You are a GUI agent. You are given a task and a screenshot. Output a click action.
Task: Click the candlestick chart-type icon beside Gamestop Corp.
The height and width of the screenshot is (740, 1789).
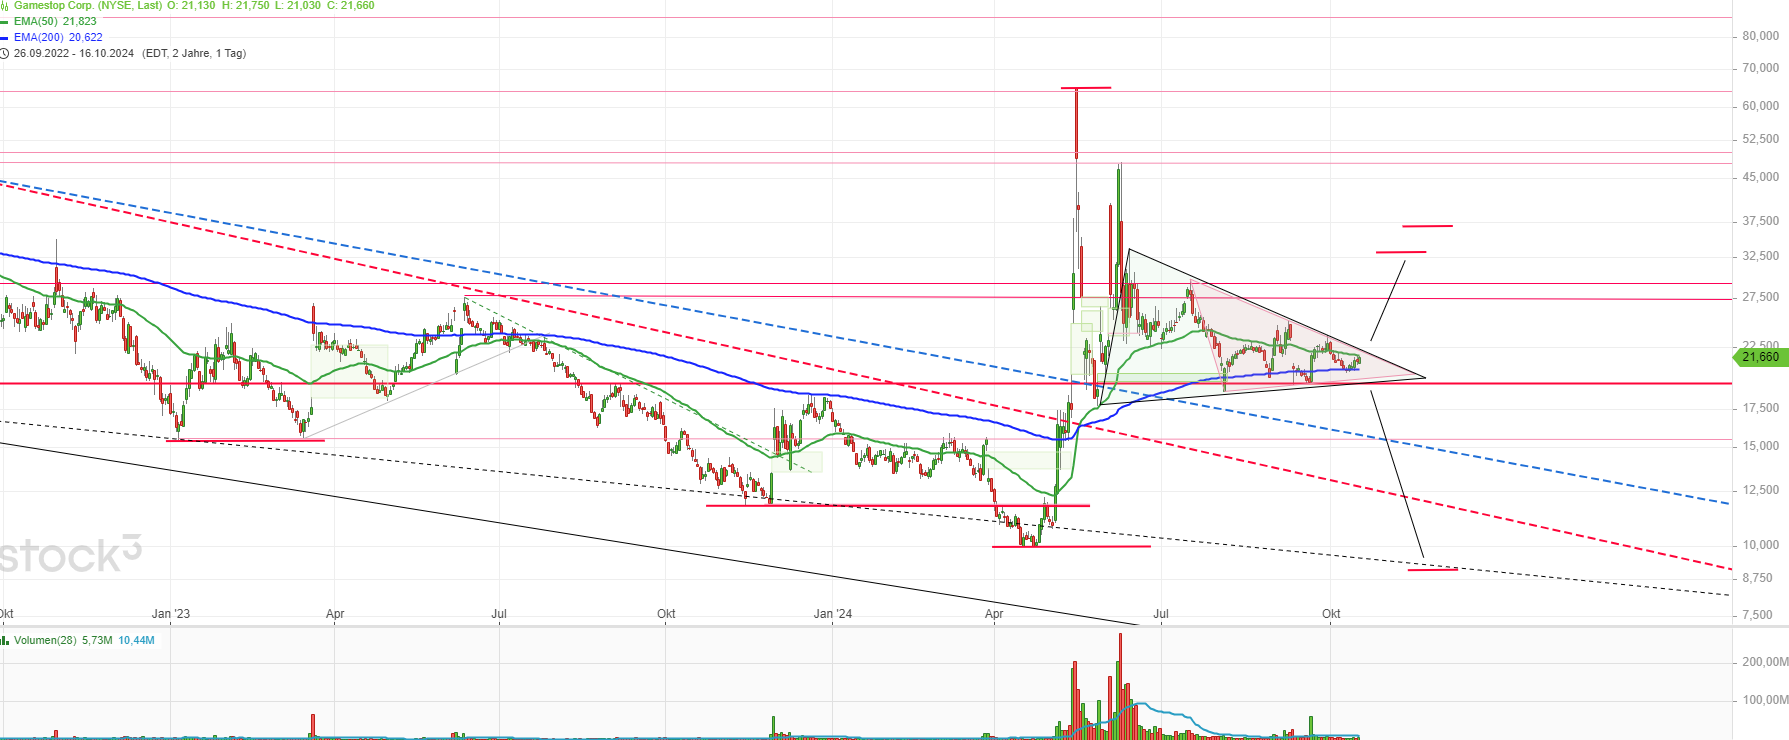4,5
